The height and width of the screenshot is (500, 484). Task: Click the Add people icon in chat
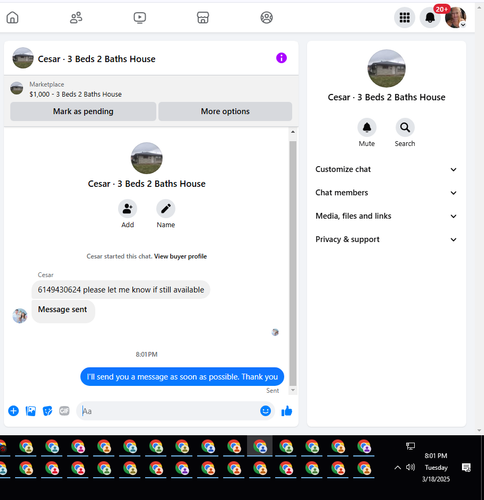[128, 209]
